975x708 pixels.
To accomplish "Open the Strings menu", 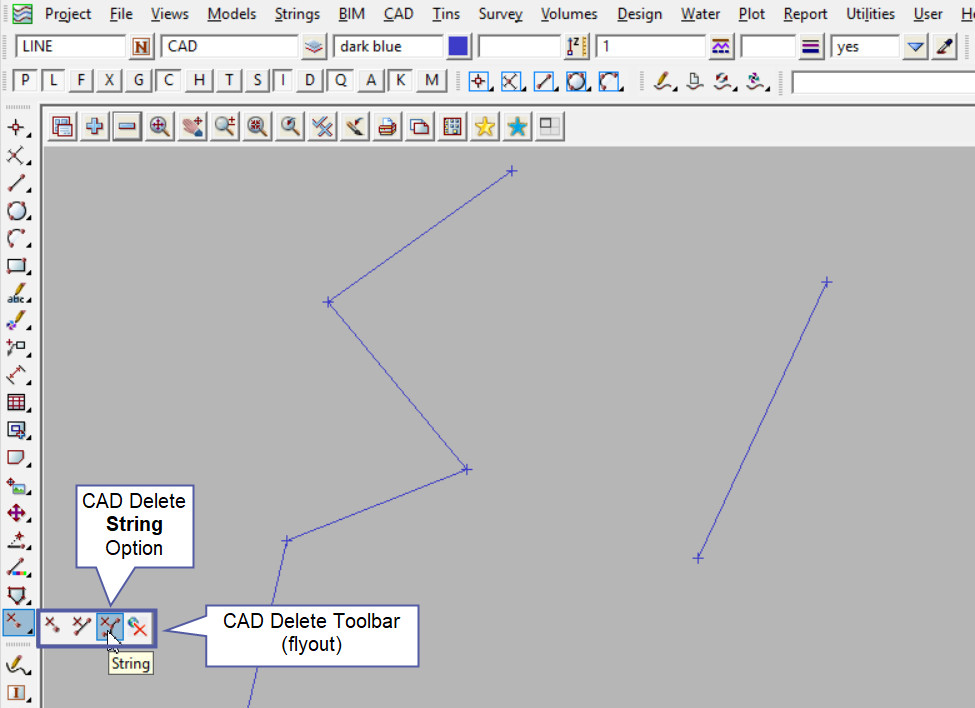I will (x=296, y=14).
